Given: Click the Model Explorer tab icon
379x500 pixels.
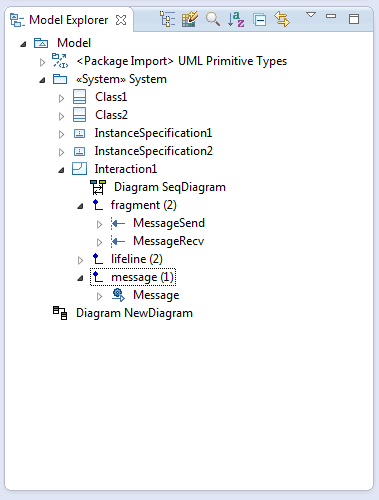Looking at the screenshot, I should pyautogui.click(x=16, y=20).
